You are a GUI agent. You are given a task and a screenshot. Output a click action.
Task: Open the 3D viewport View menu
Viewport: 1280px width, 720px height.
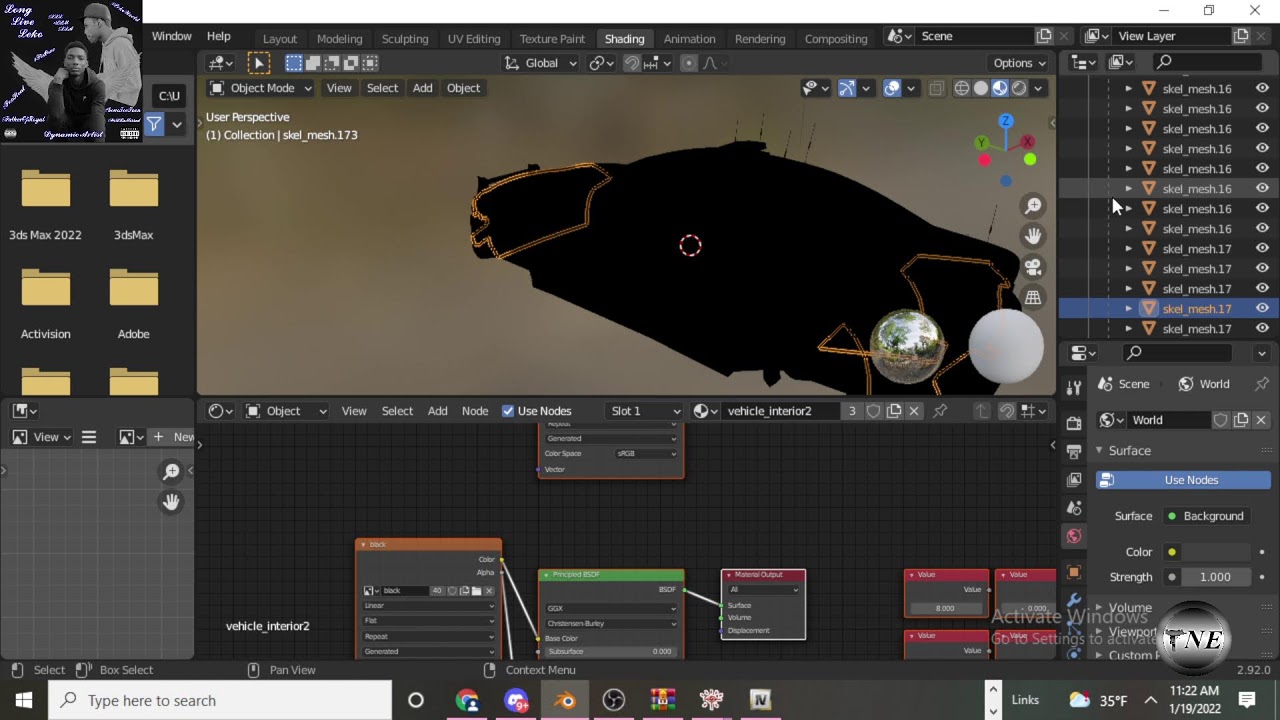(339, 88)
